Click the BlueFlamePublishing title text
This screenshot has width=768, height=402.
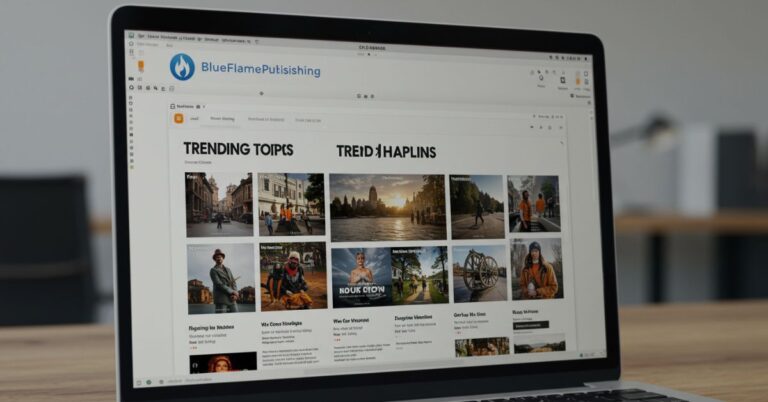[x=259, y=70]
